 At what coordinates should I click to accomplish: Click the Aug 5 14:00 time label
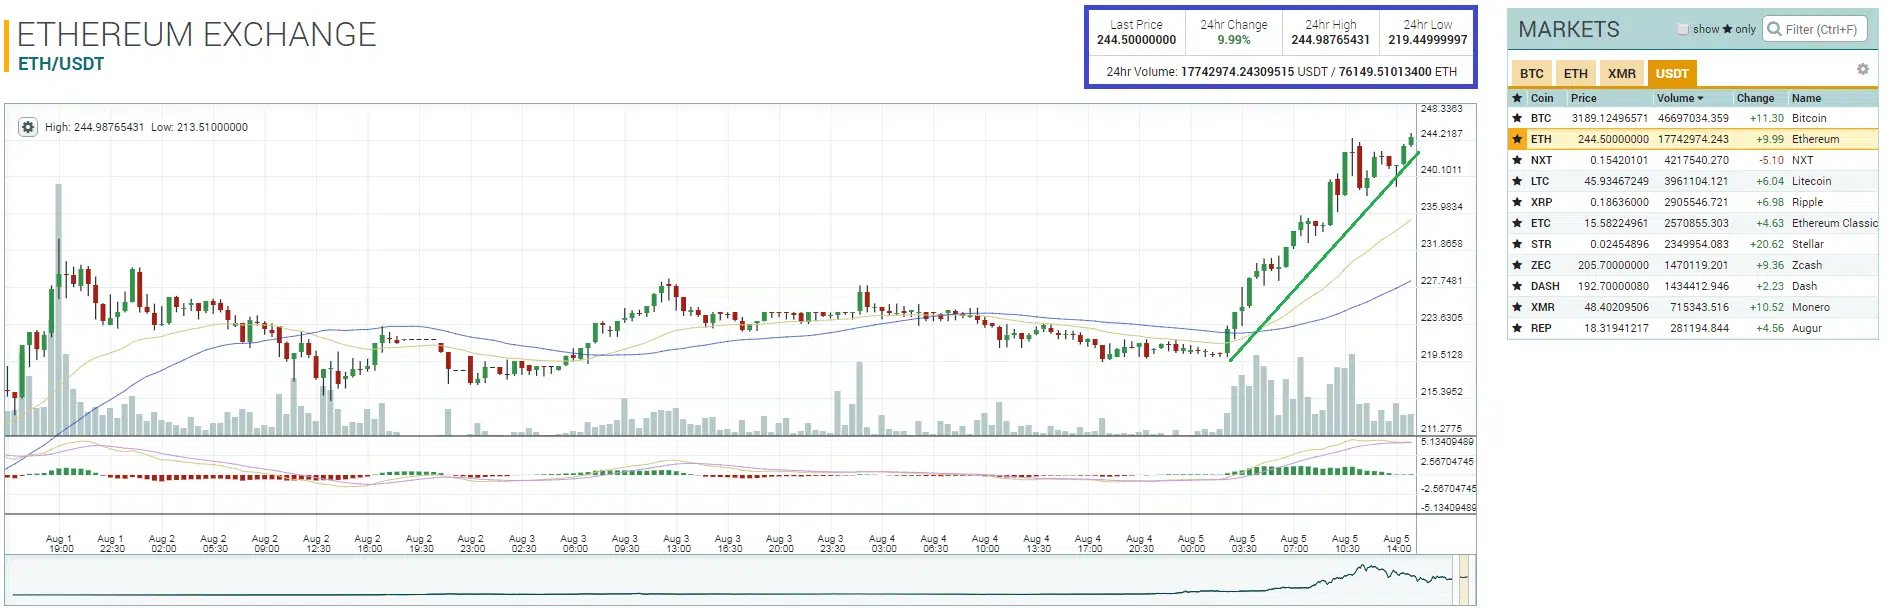(x=1397, y=543)
